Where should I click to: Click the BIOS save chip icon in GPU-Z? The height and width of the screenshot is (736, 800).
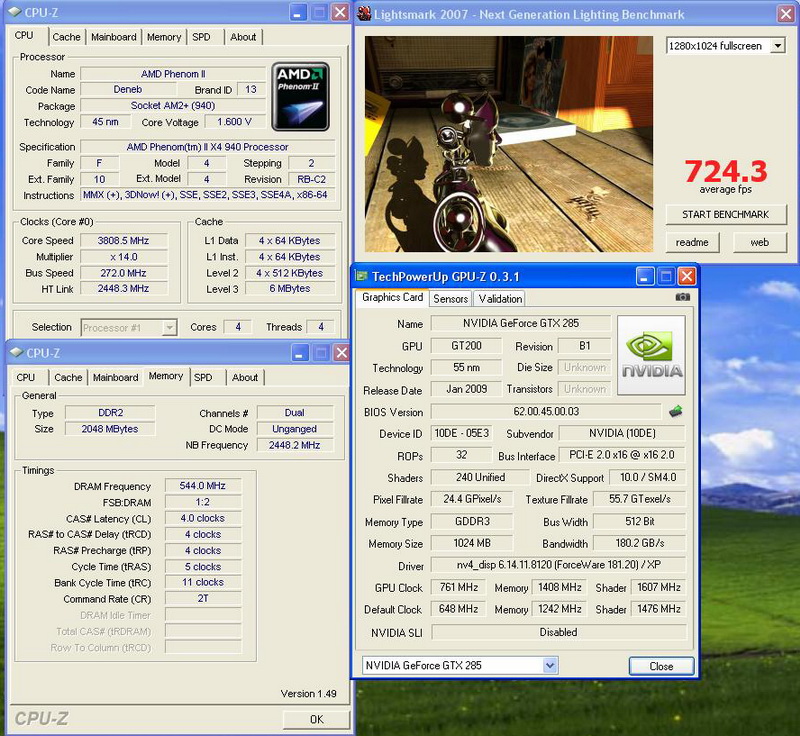click(675, 411)
